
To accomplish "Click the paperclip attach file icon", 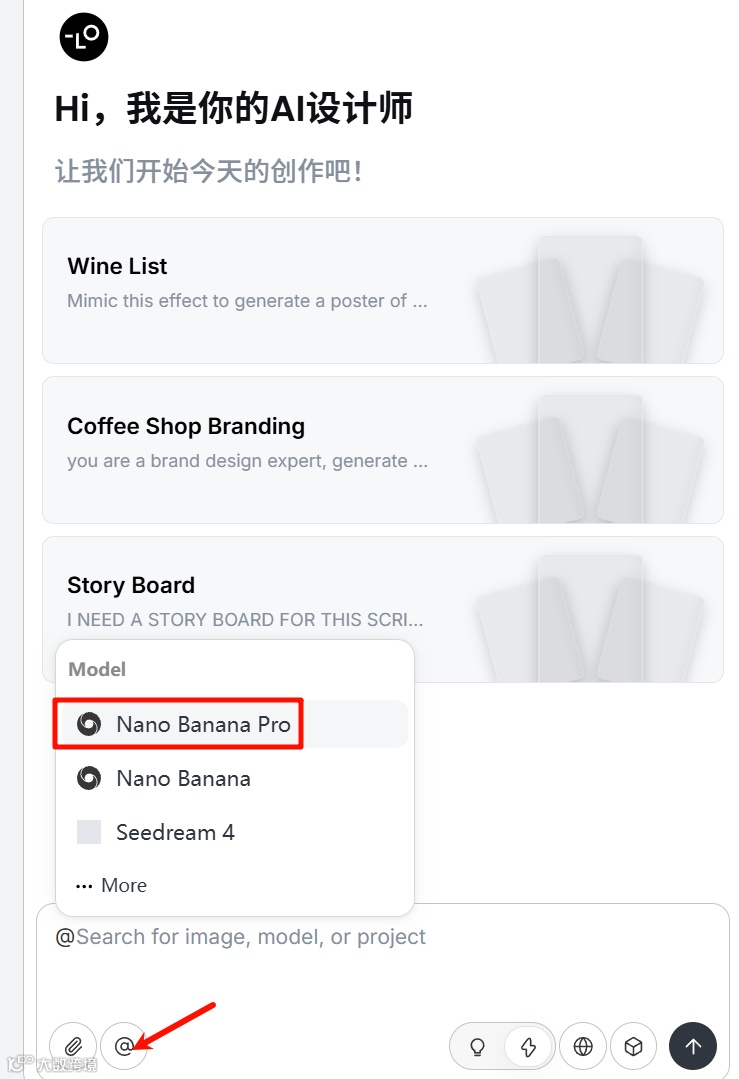I will pyautogui.click(x=73, y=1046).
